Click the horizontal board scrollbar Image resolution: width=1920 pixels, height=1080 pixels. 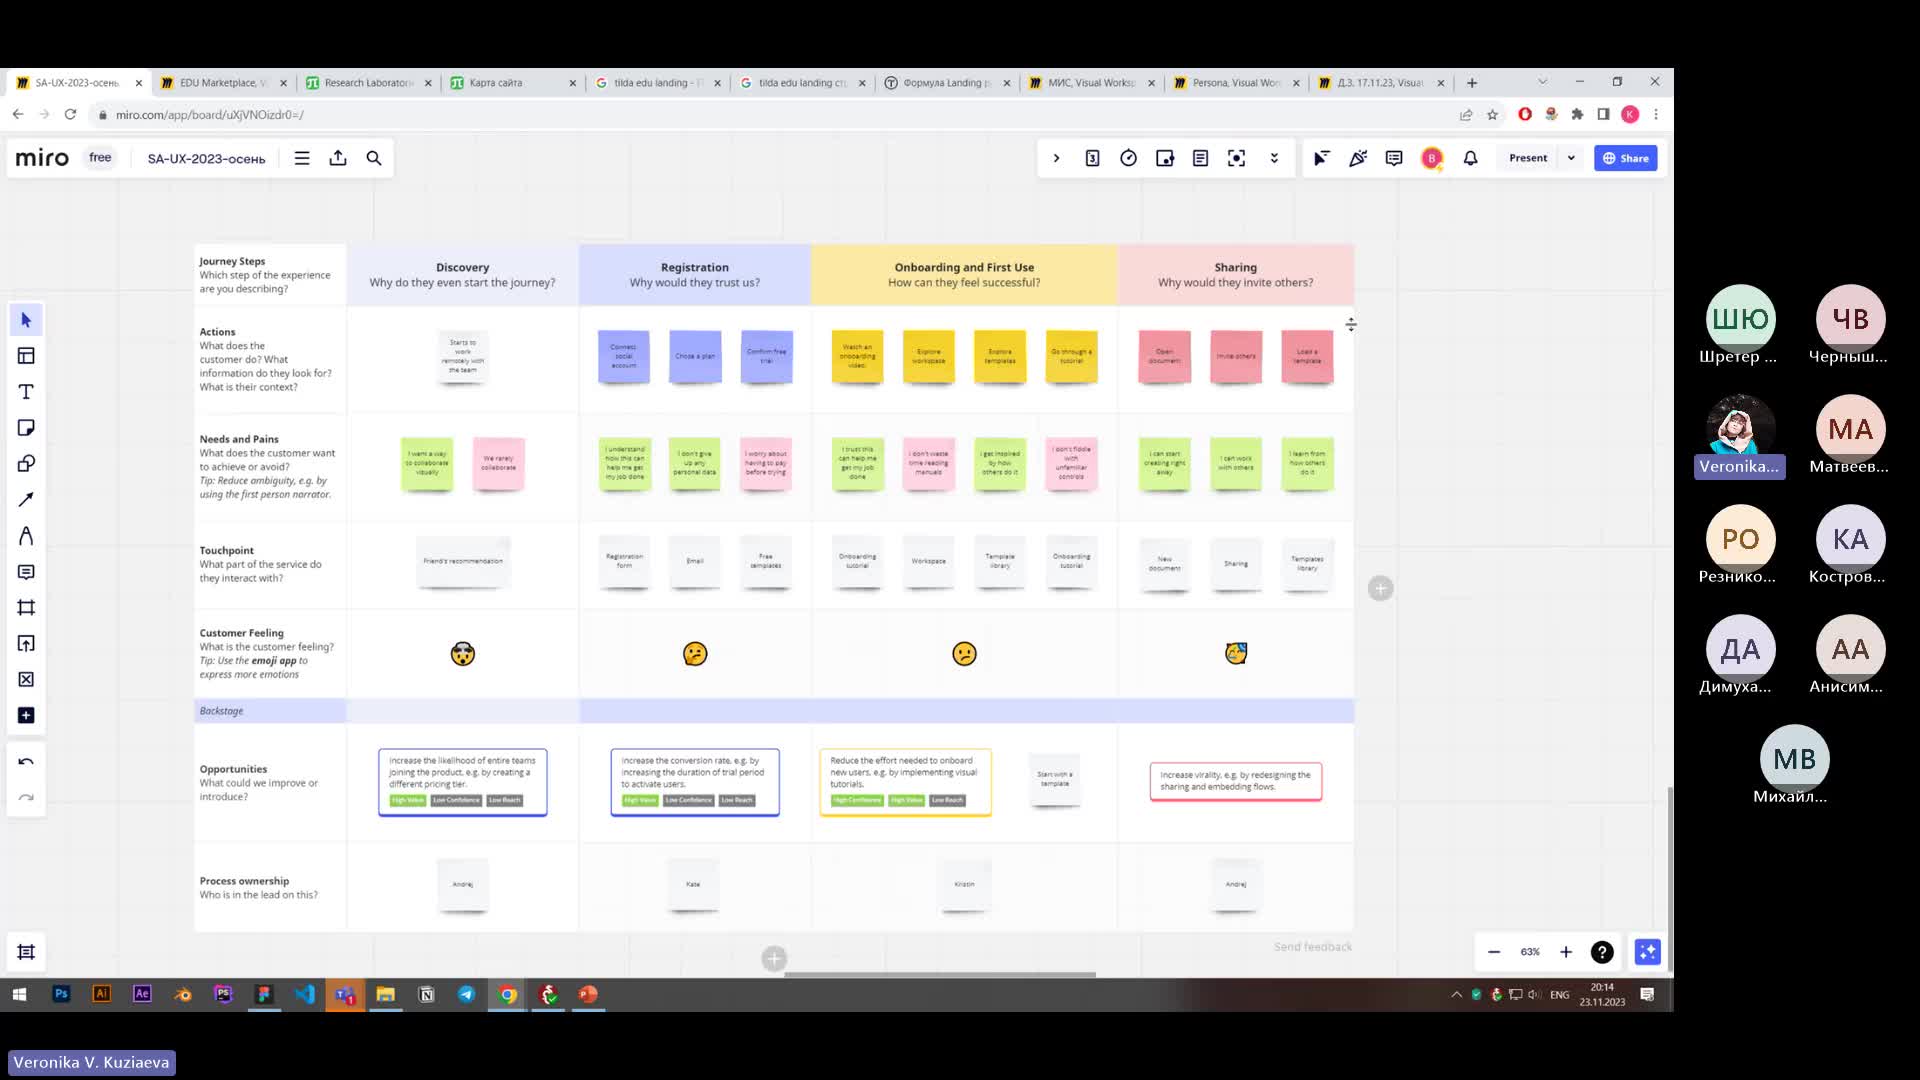point(940,974)
